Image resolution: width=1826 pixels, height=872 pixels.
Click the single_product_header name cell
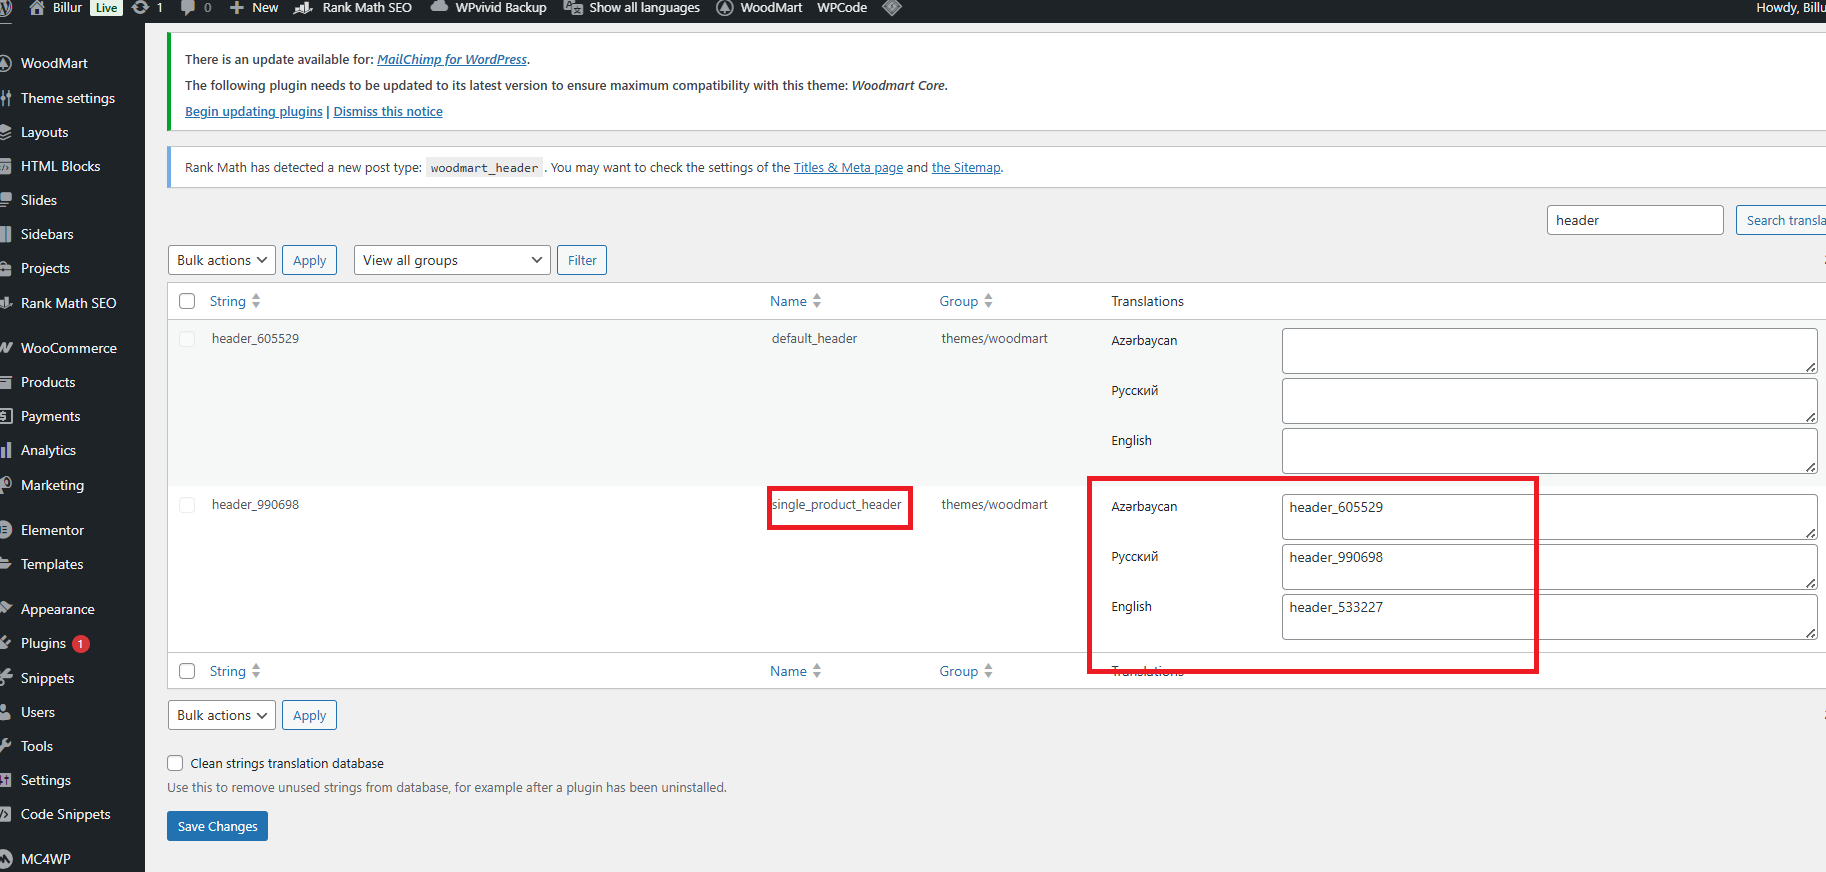coord(837,504)
